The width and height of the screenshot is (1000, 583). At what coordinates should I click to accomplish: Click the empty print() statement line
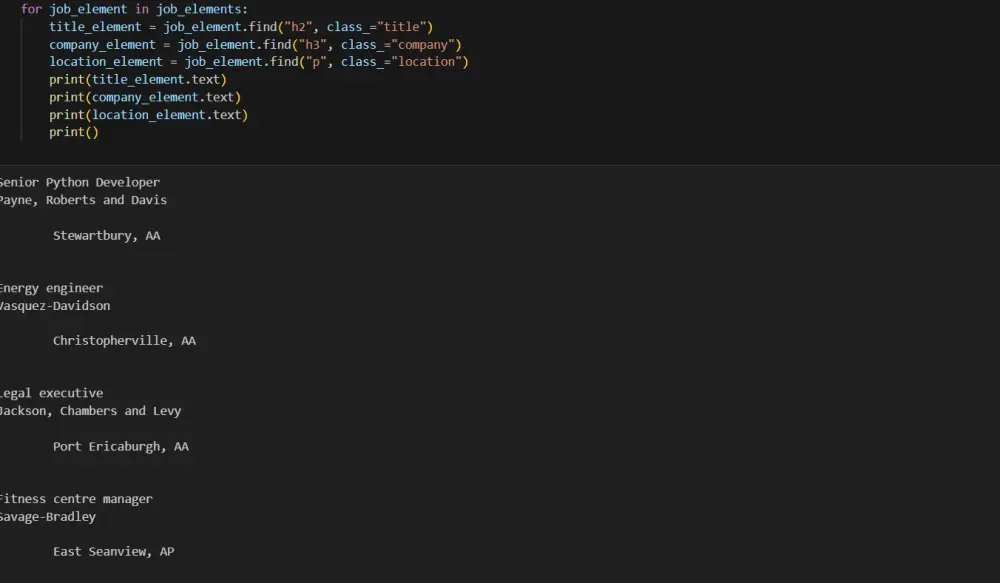tap(74, 132)
